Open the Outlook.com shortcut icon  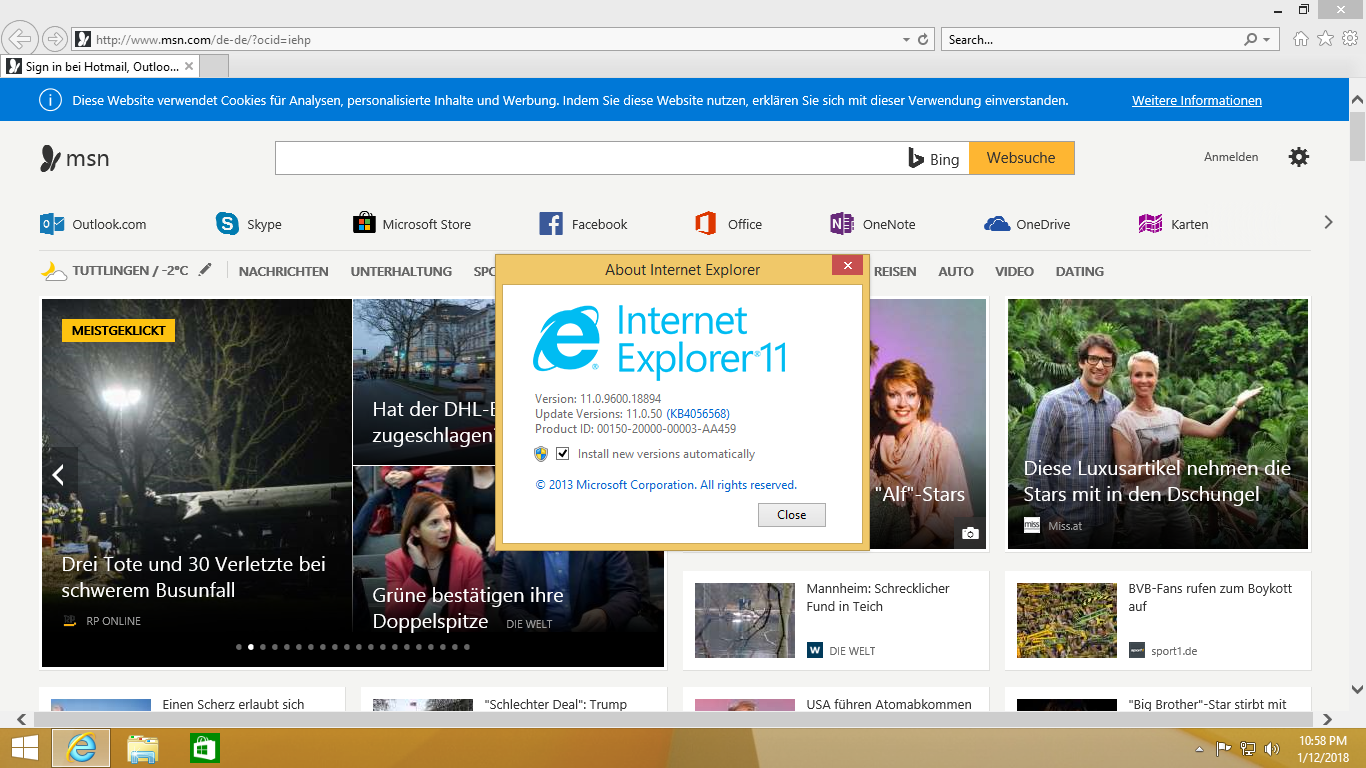52,223
